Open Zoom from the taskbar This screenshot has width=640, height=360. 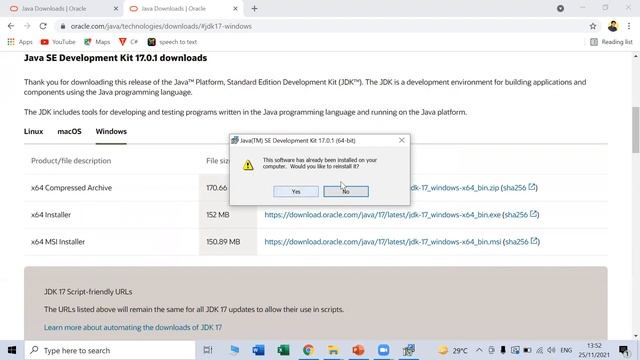[x=383, y=350]
